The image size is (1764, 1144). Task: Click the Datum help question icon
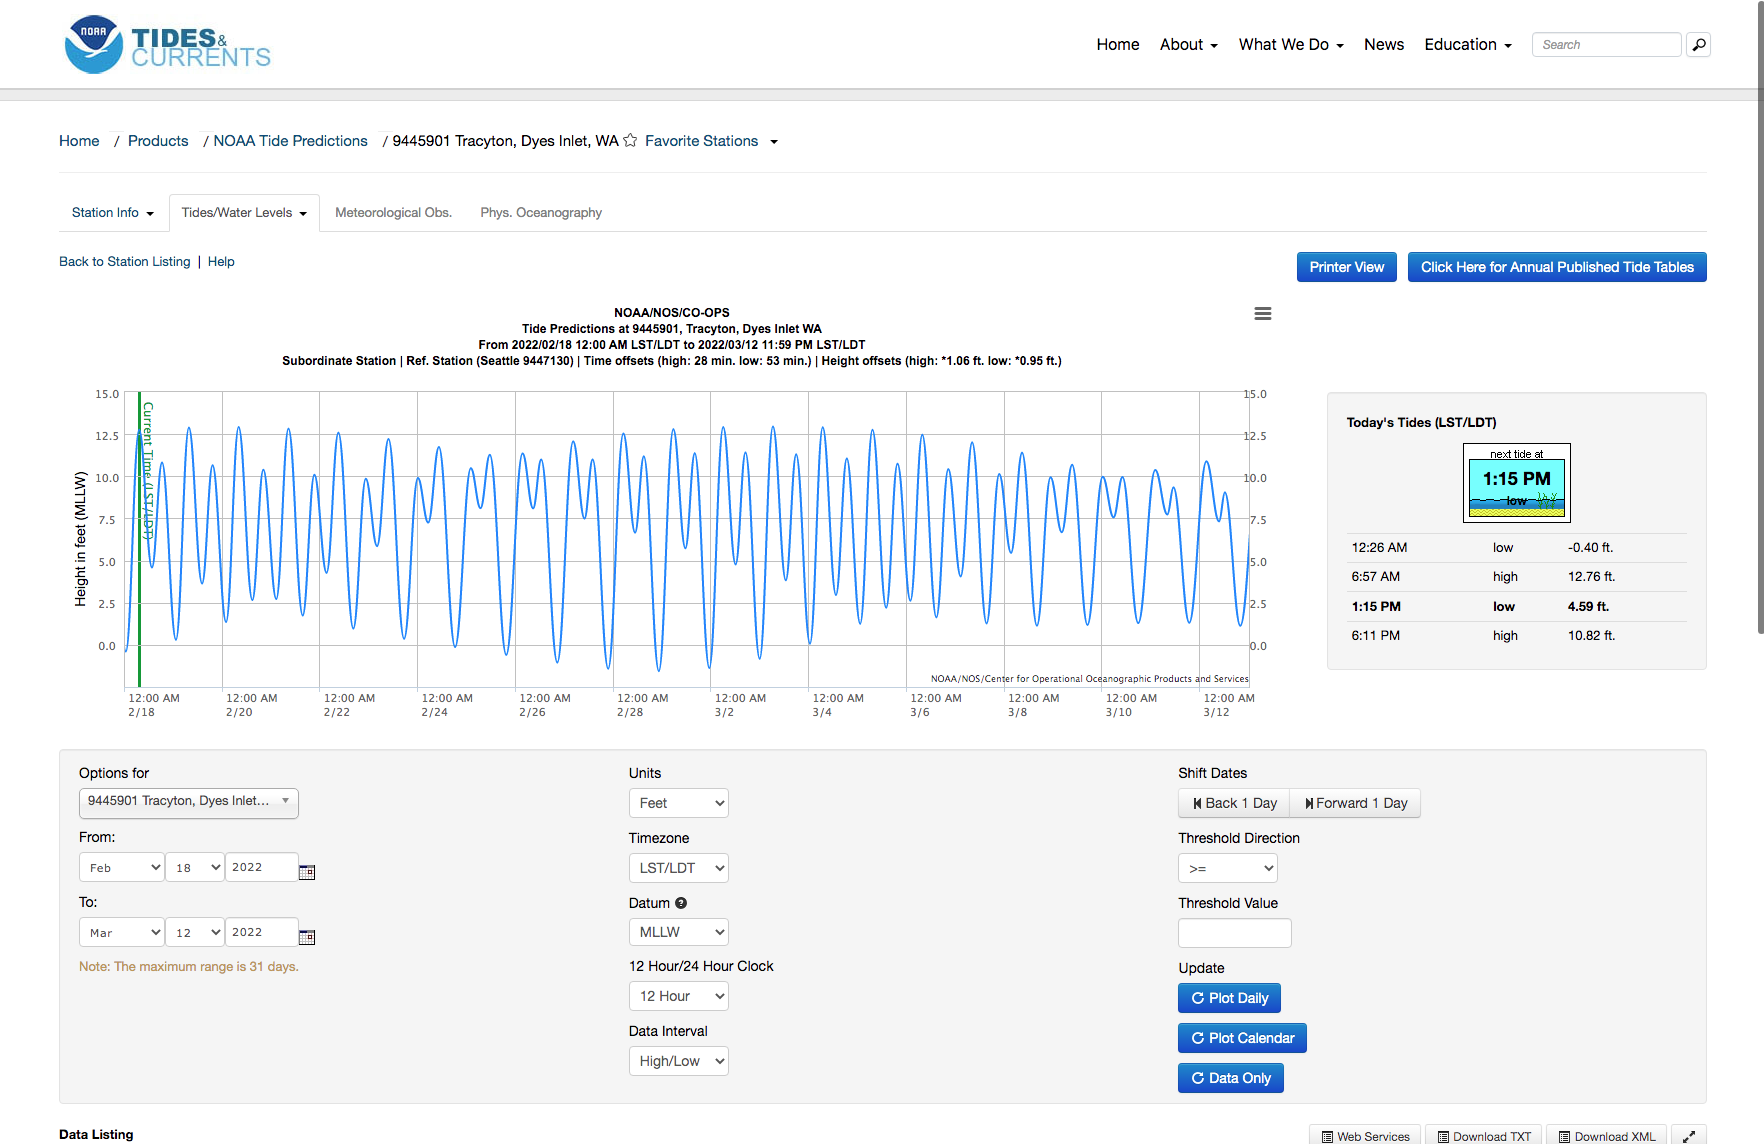coord(681,903)
